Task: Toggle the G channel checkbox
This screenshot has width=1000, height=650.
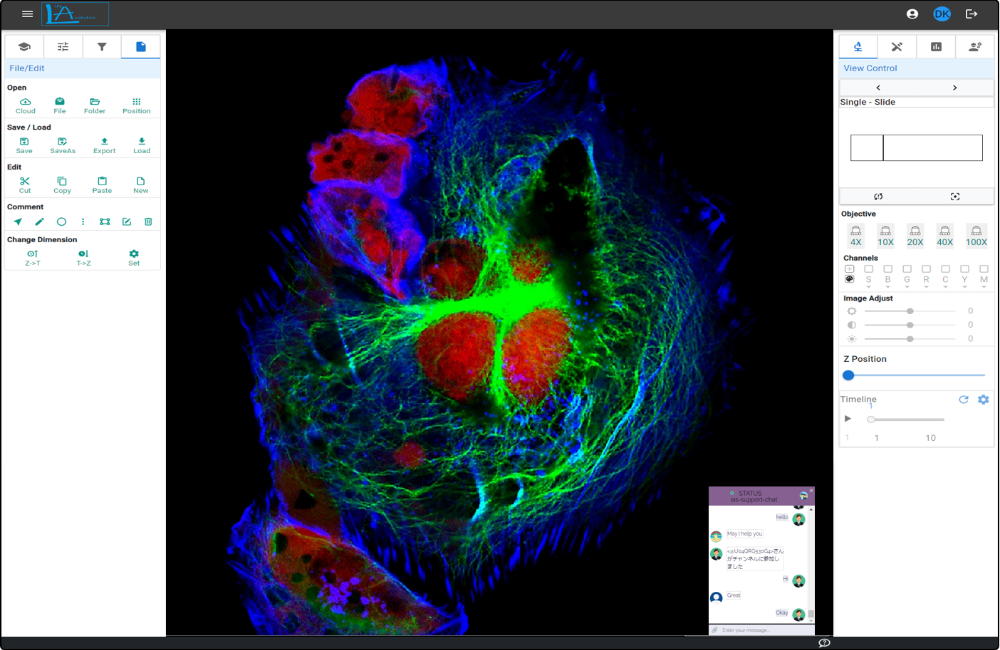Action: 907,269
